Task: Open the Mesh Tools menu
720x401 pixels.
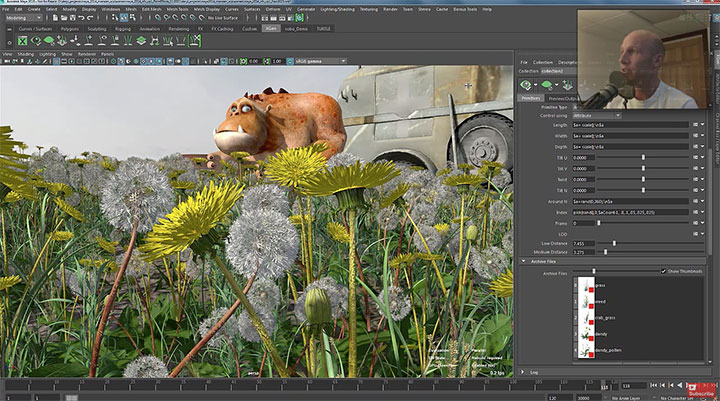Action: (x=177, y=9)
